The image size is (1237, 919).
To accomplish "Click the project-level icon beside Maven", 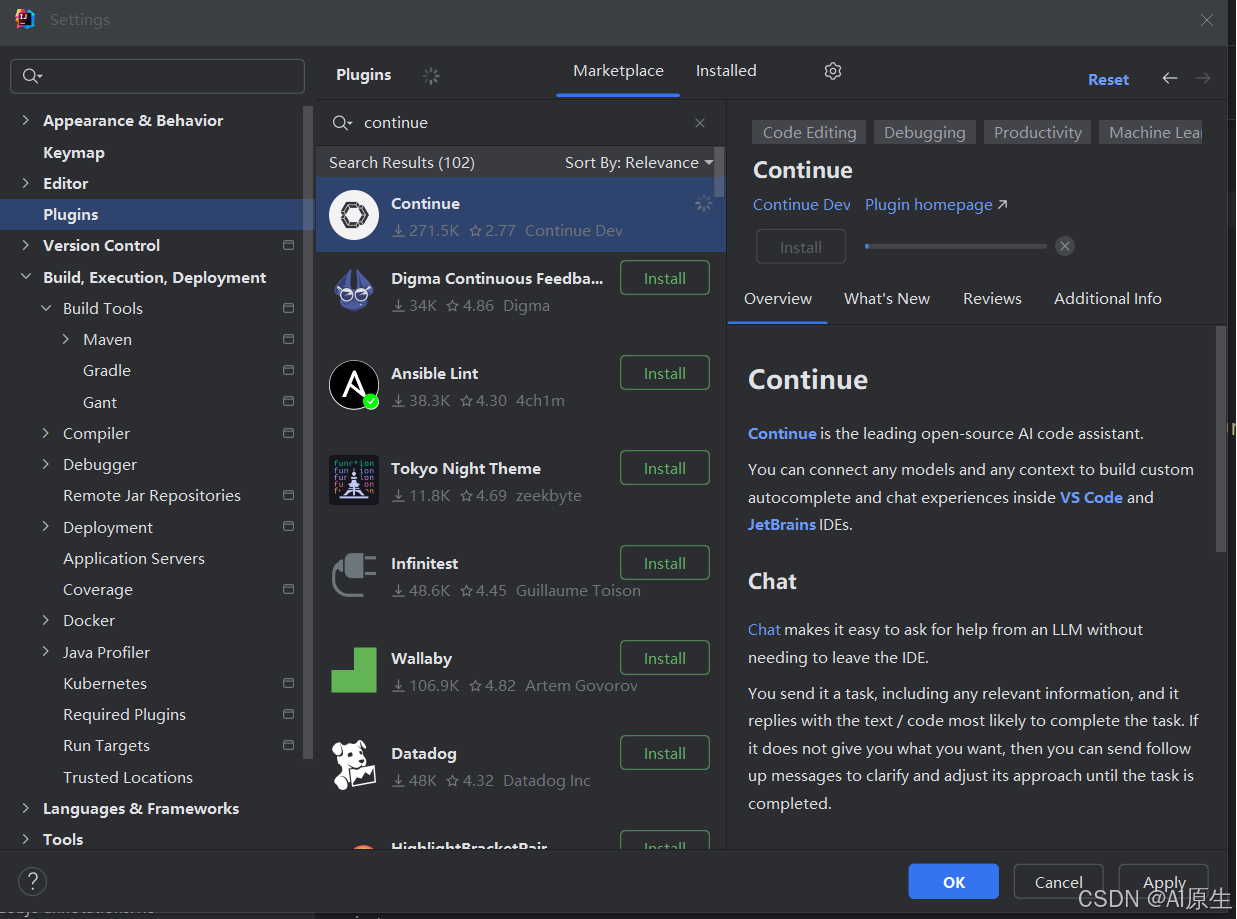I will point(288,340).
